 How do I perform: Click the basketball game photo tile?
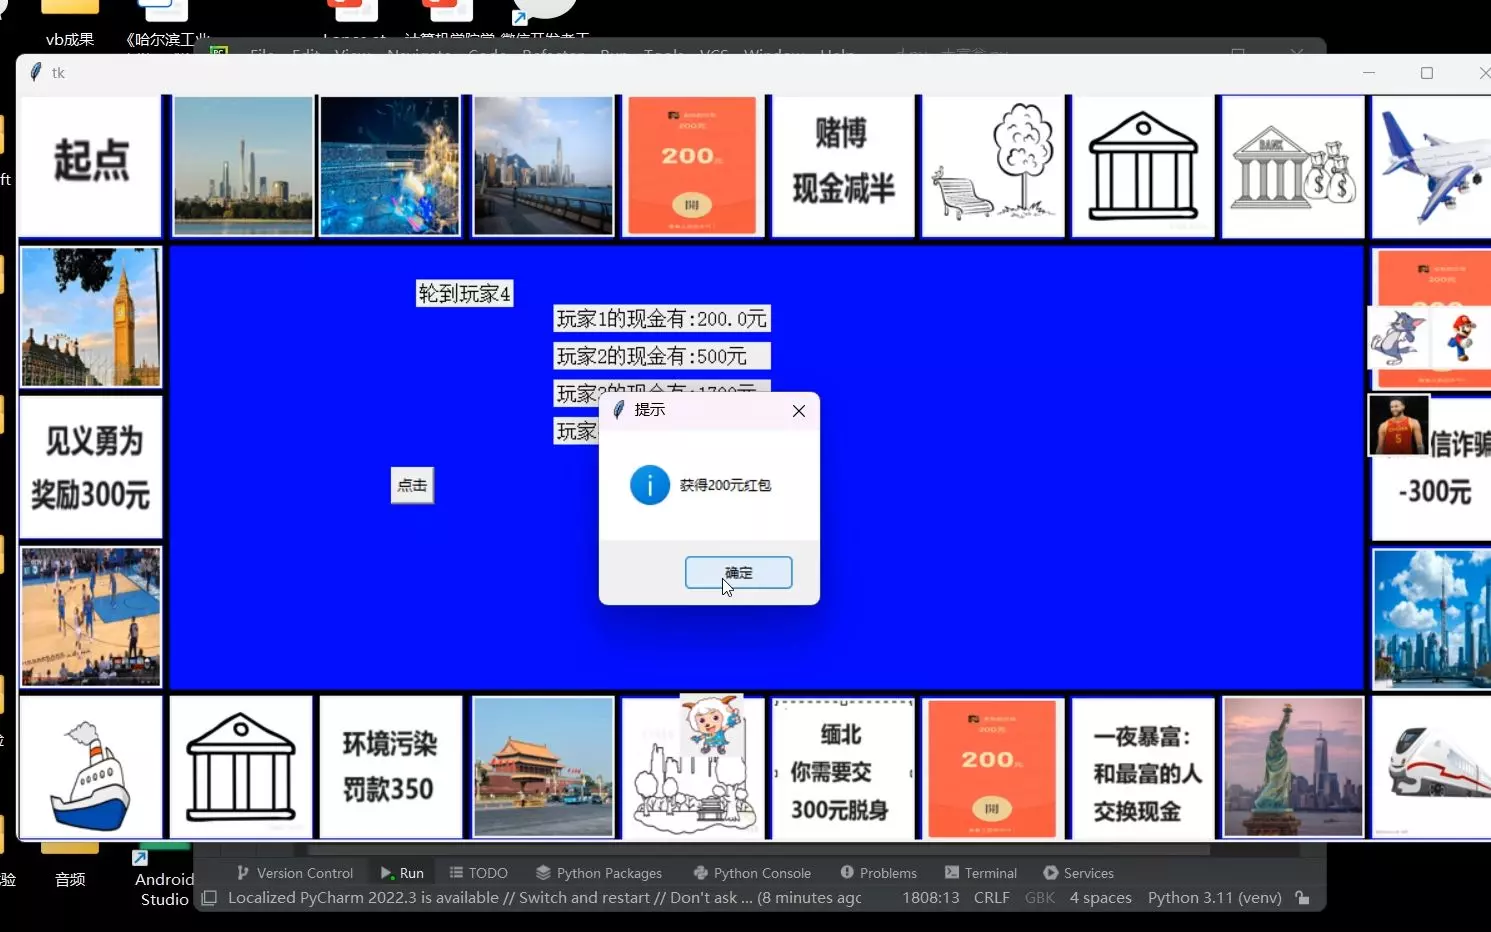pyautogui.click(x=91, y=617)
